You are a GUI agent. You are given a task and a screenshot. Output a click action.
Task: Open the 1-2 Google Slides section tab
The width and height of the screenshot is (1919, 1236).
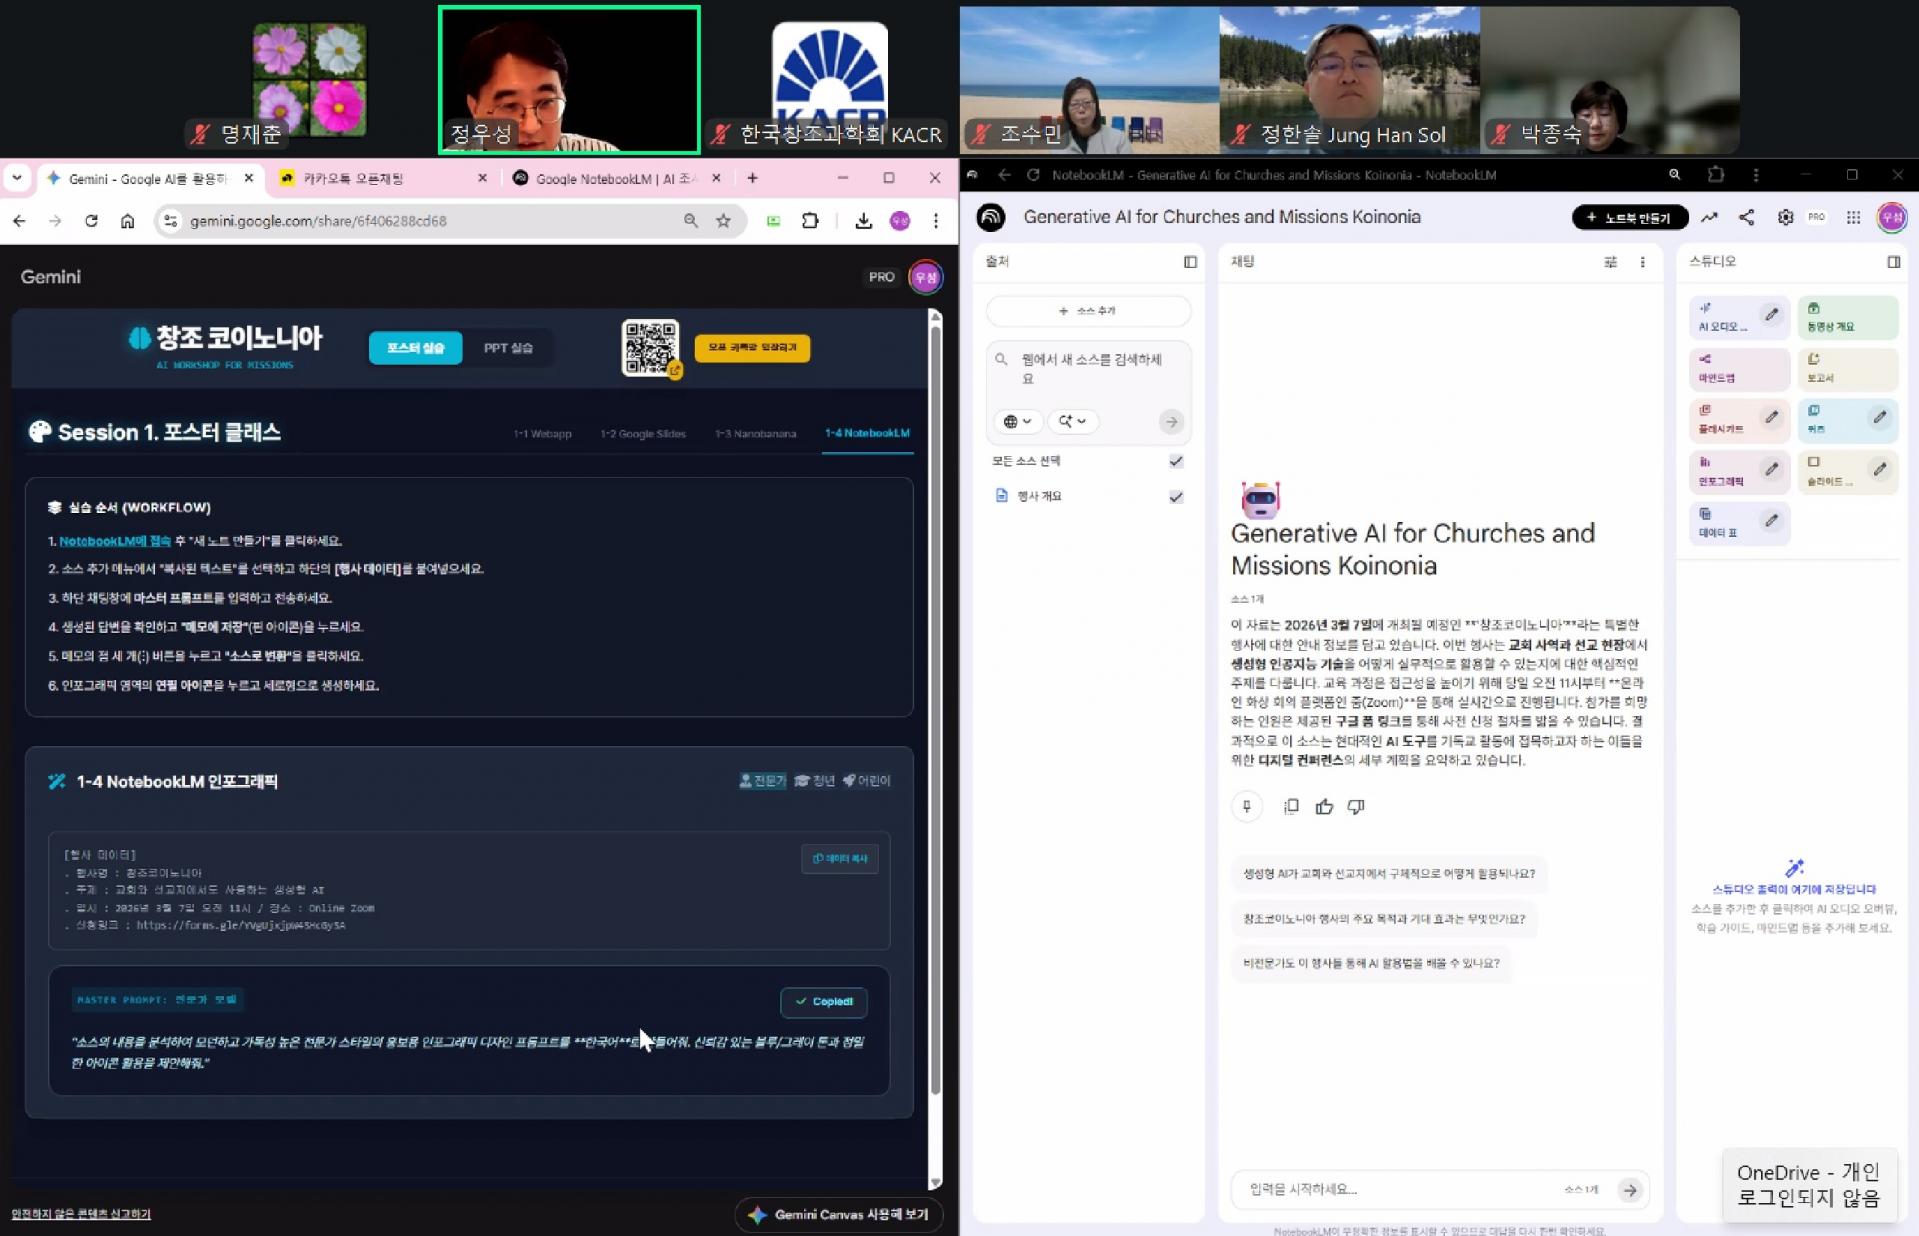click(x=643, y=434)
